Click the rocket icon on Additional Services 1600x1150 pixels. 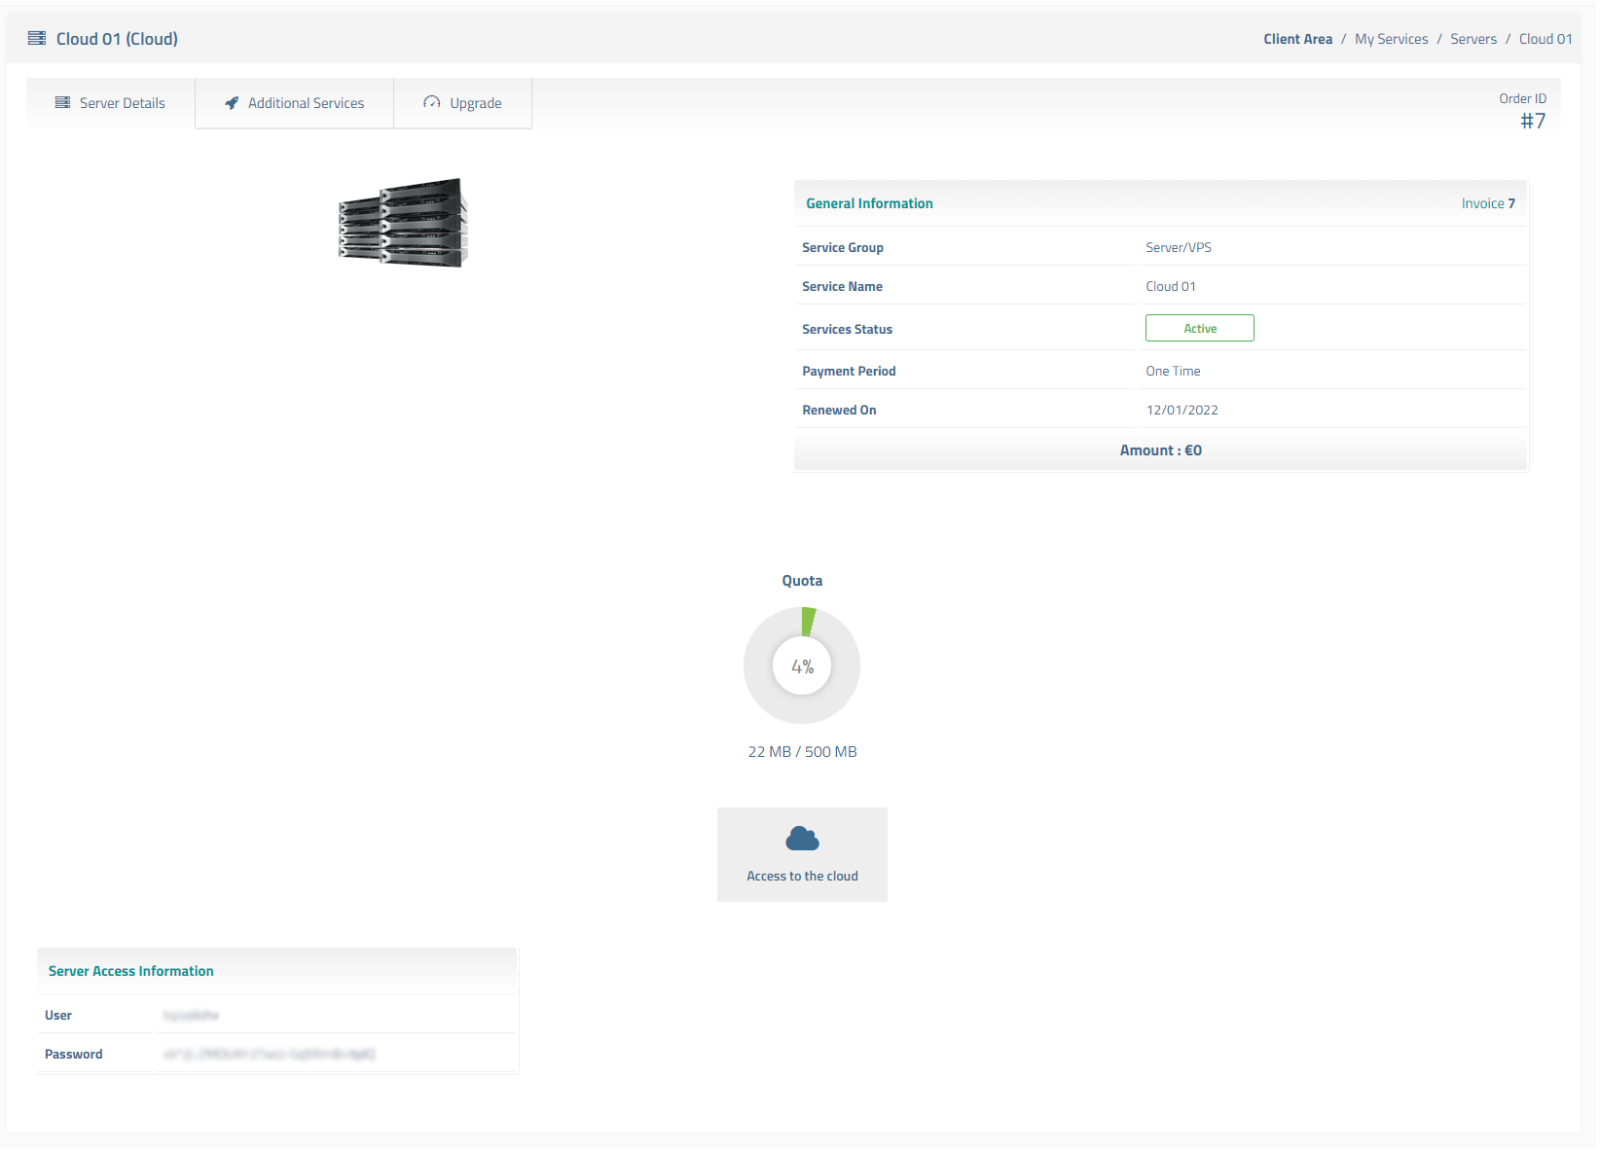(232, 103)
